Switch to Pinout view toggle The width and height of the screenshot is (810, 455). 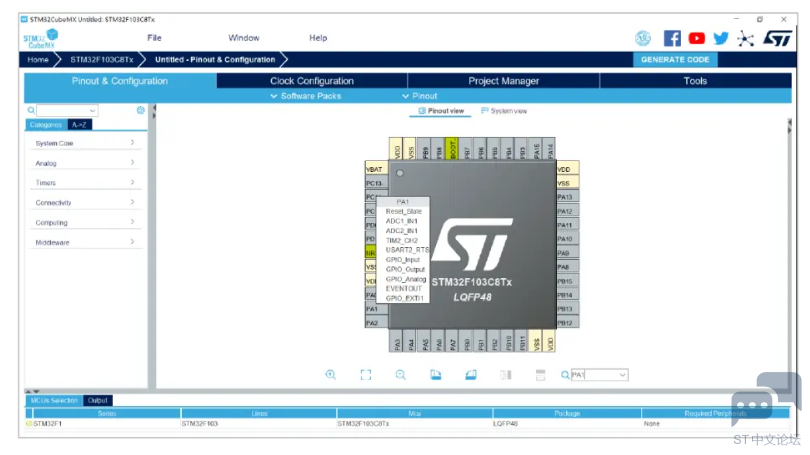coord(441,111)
